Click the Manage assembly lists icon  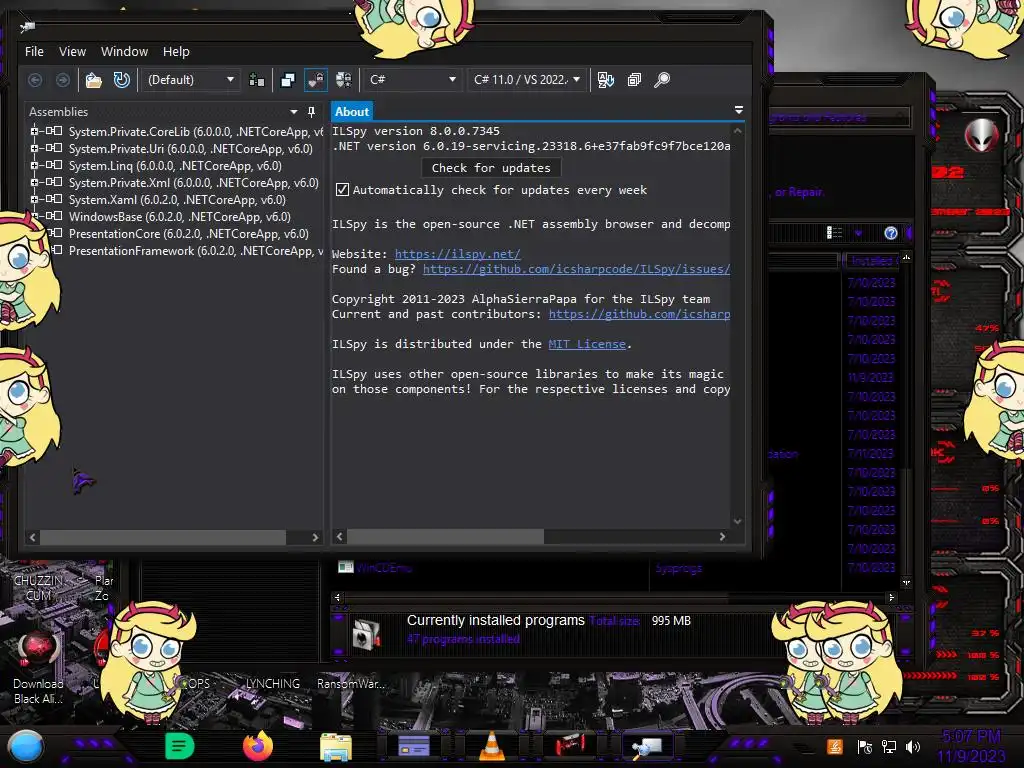point(257,80)
